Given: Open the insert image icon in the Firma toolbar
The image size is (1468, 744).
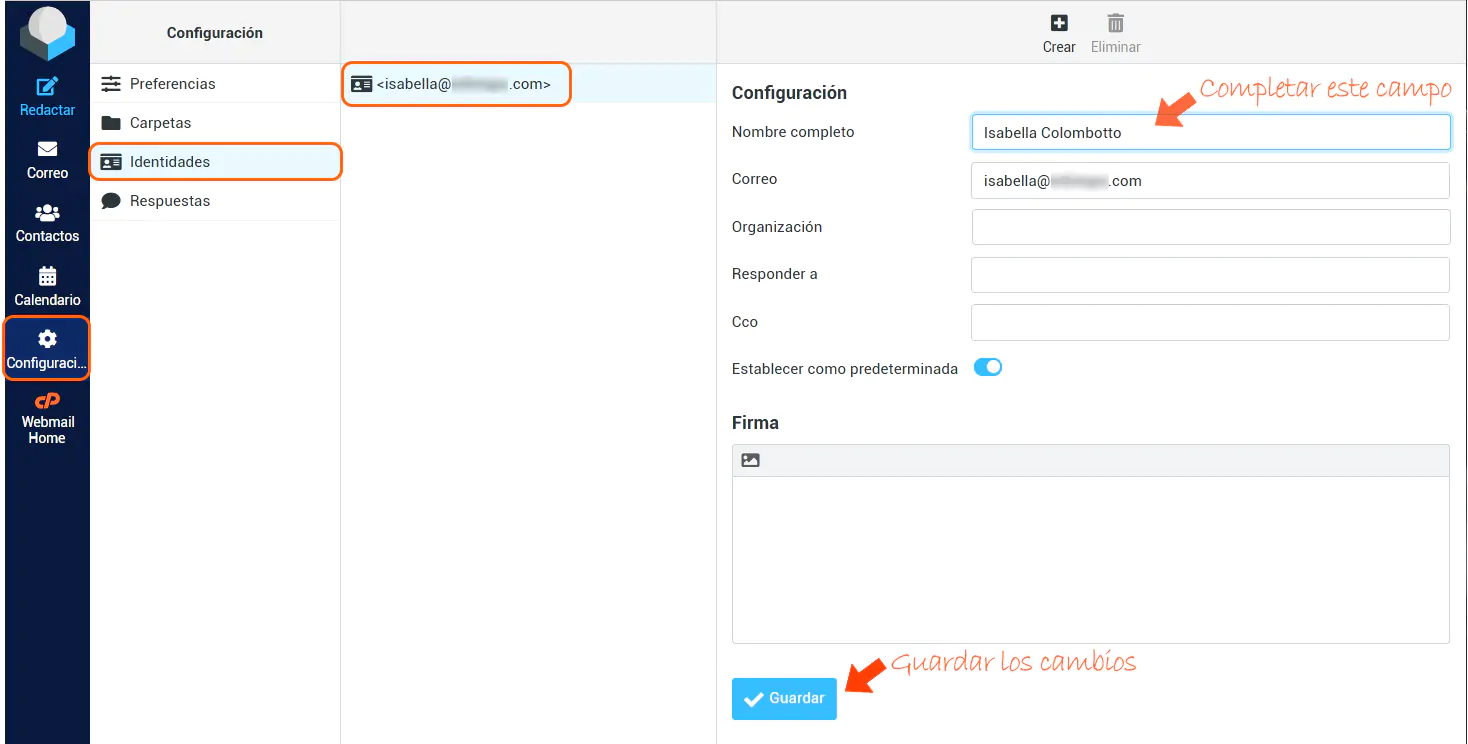Looking at the screenshot, I should (x=750, y=459).
